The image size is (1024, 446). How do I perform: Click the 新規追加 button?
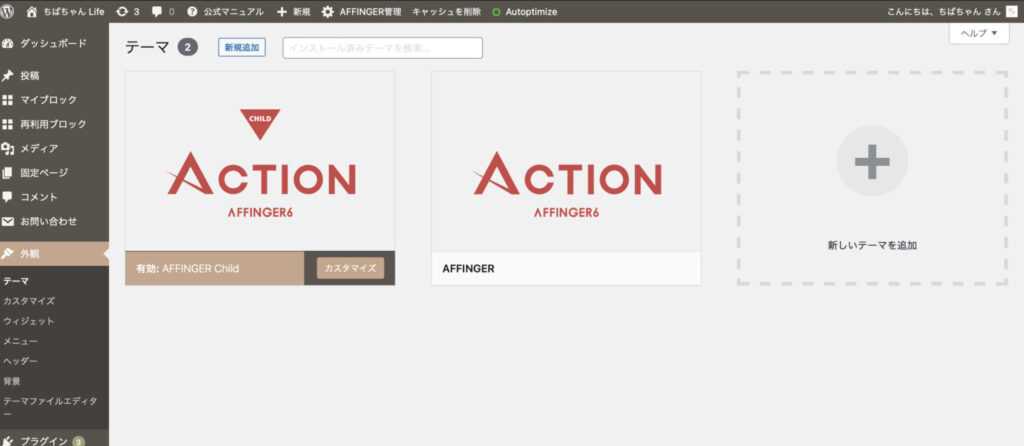[x=242, y=48]
